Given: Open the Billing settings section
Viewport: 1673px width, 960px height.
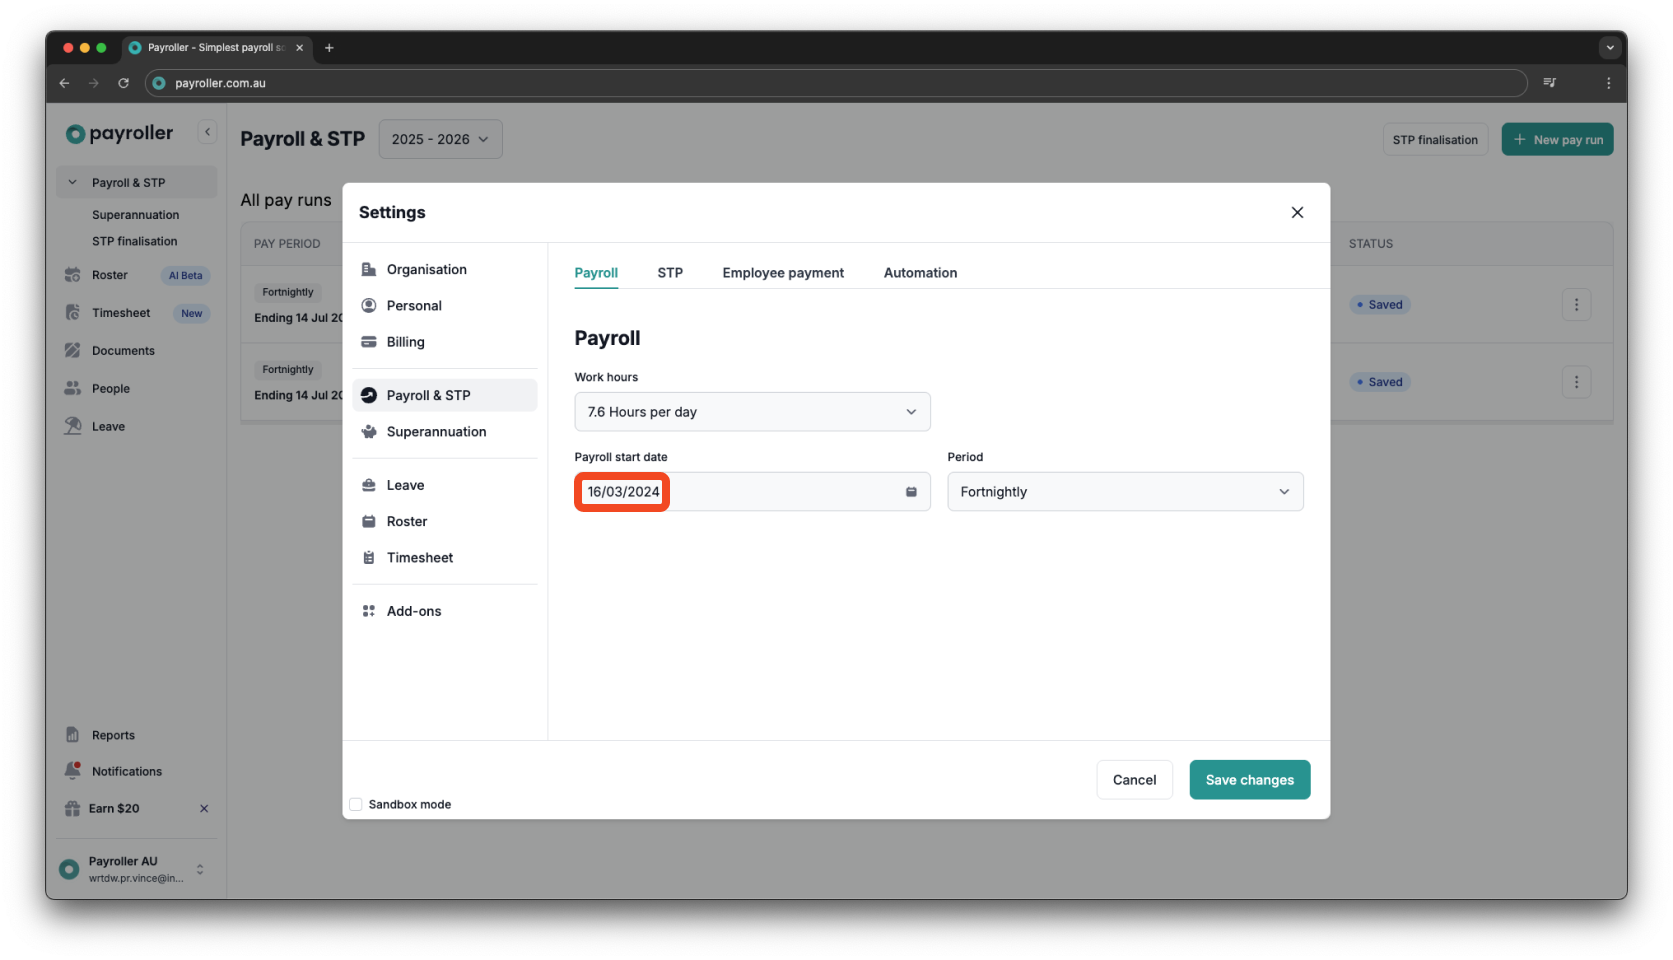Looking at the screenshot, I should point(404,341).
